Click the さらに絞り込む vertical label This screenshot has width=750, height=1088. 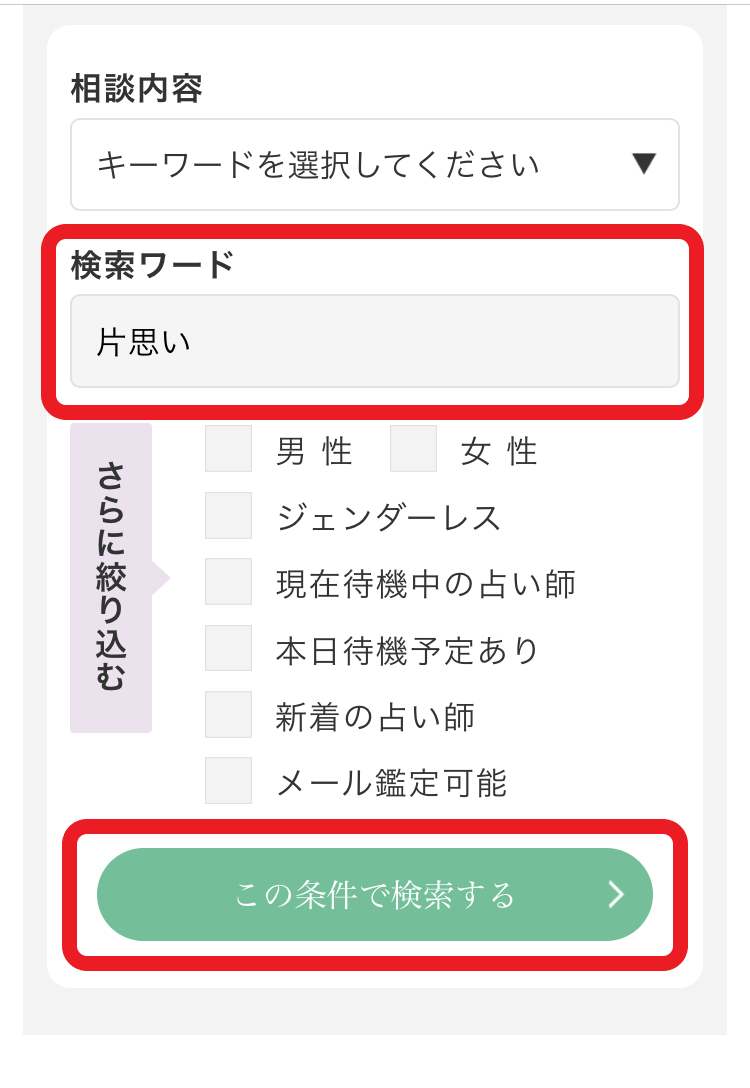(x=111, y=578)
